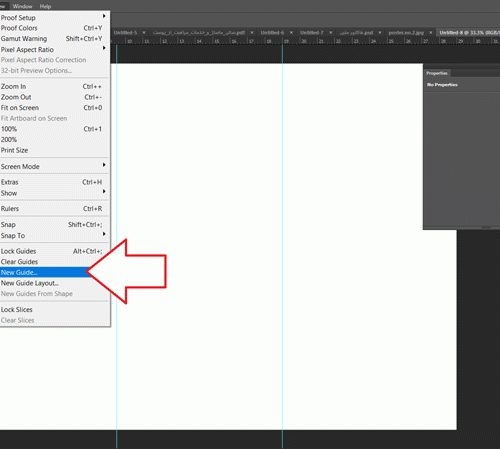Click the horizontal ruler at mark 20
Screen dimensions: 500x449
point(304,41)
